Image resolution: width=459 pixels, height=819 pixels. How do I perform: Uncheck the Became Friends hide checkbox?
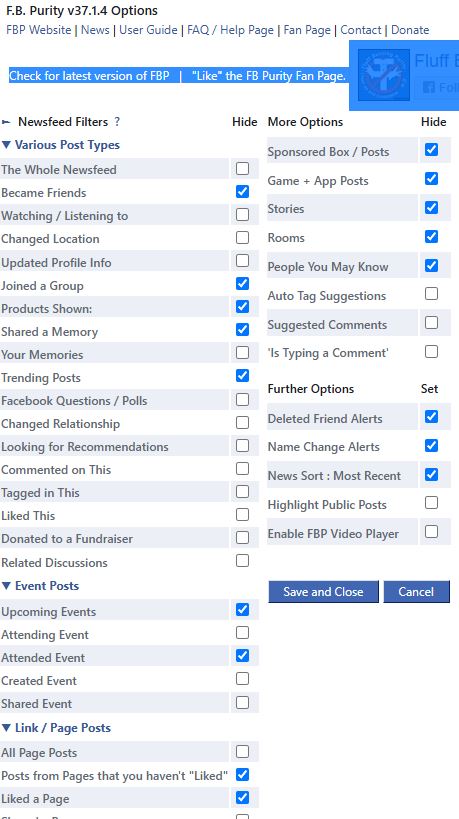[x=242, y=192]
